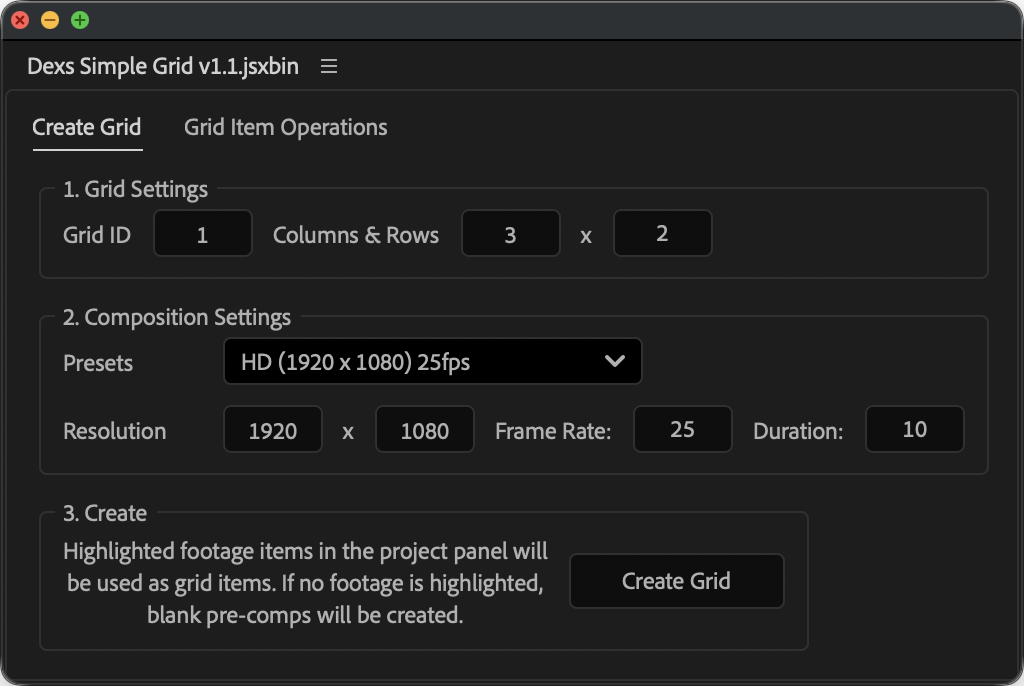Open the Grid Item Operations tab
This screenshot has width=1024, height=686.
coord(285,128)
